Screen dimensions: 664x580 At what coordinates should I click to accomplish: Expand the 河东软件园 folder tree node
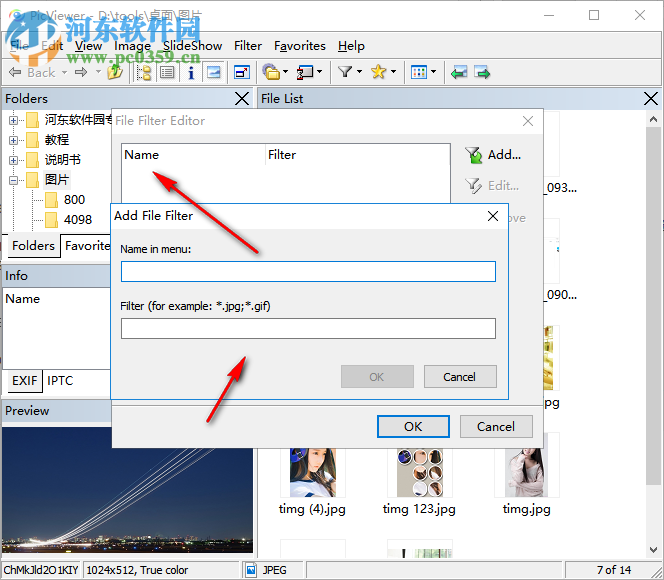14,120
